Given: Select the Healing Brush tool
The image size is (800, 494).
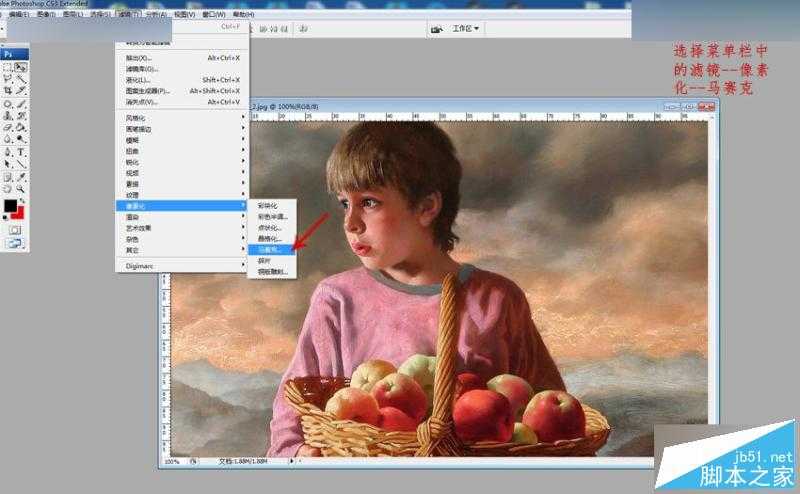Looking at the screenshot, I should [8, 104].
